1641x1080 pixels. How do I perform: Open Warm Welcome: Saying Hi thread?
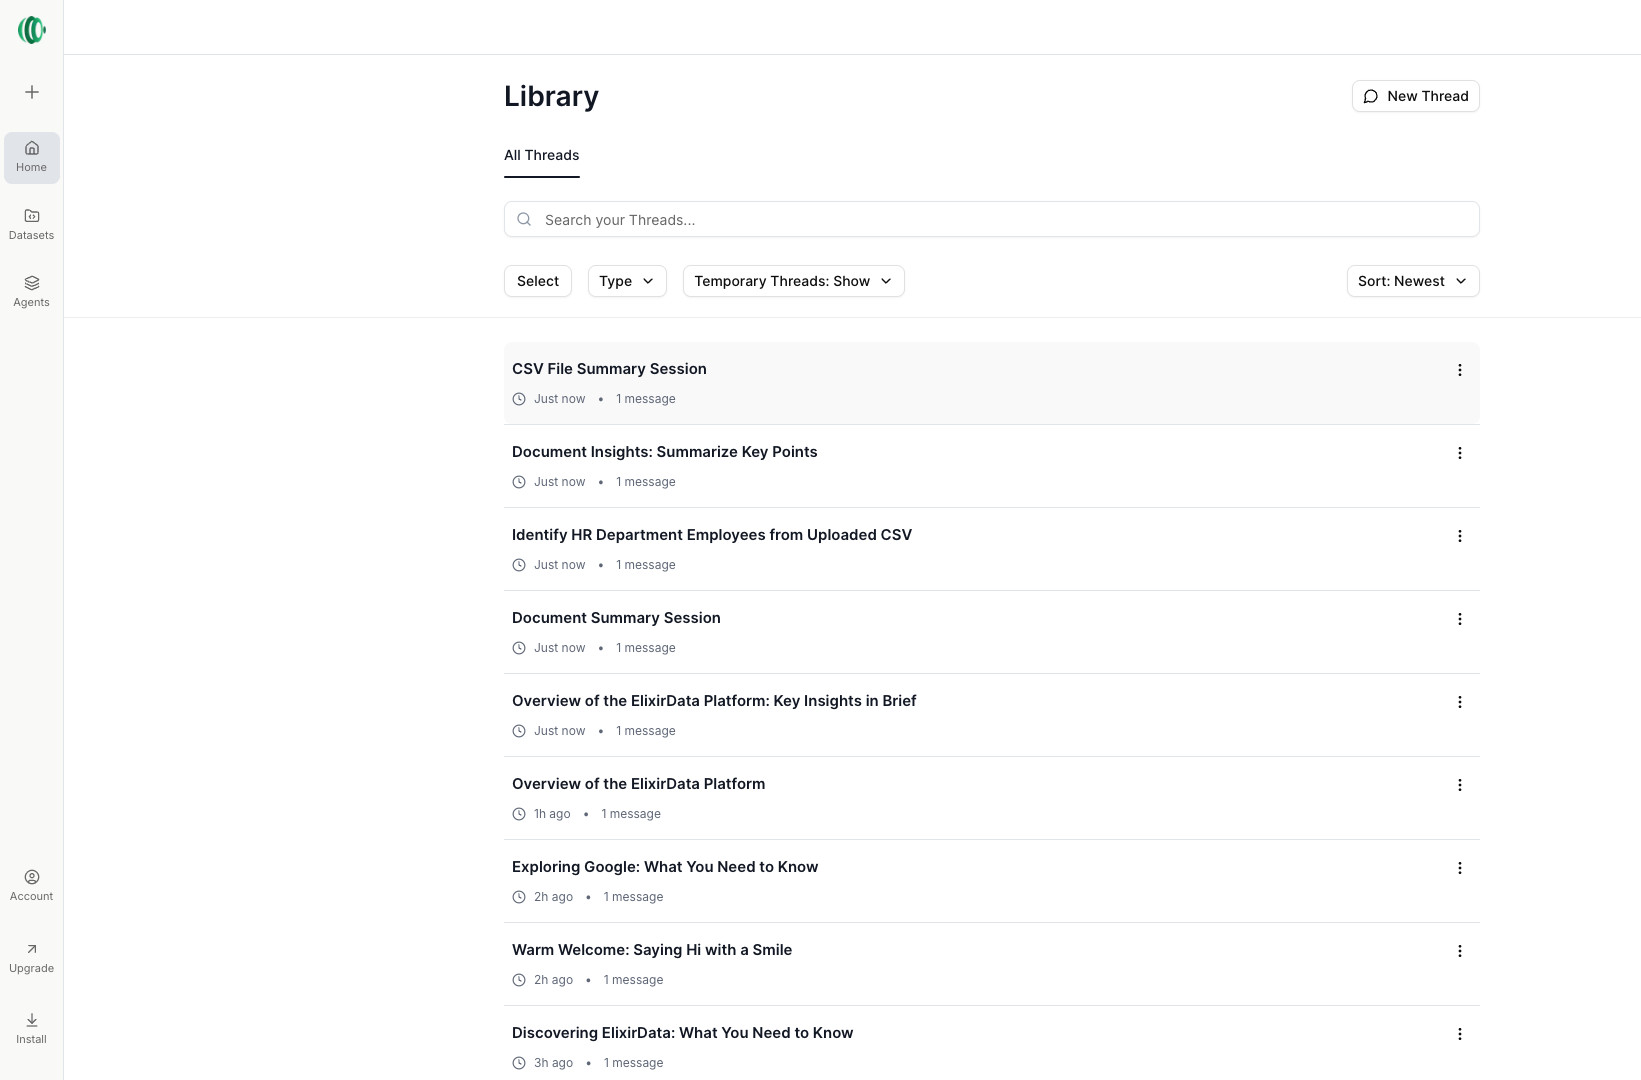coord(651,950)
